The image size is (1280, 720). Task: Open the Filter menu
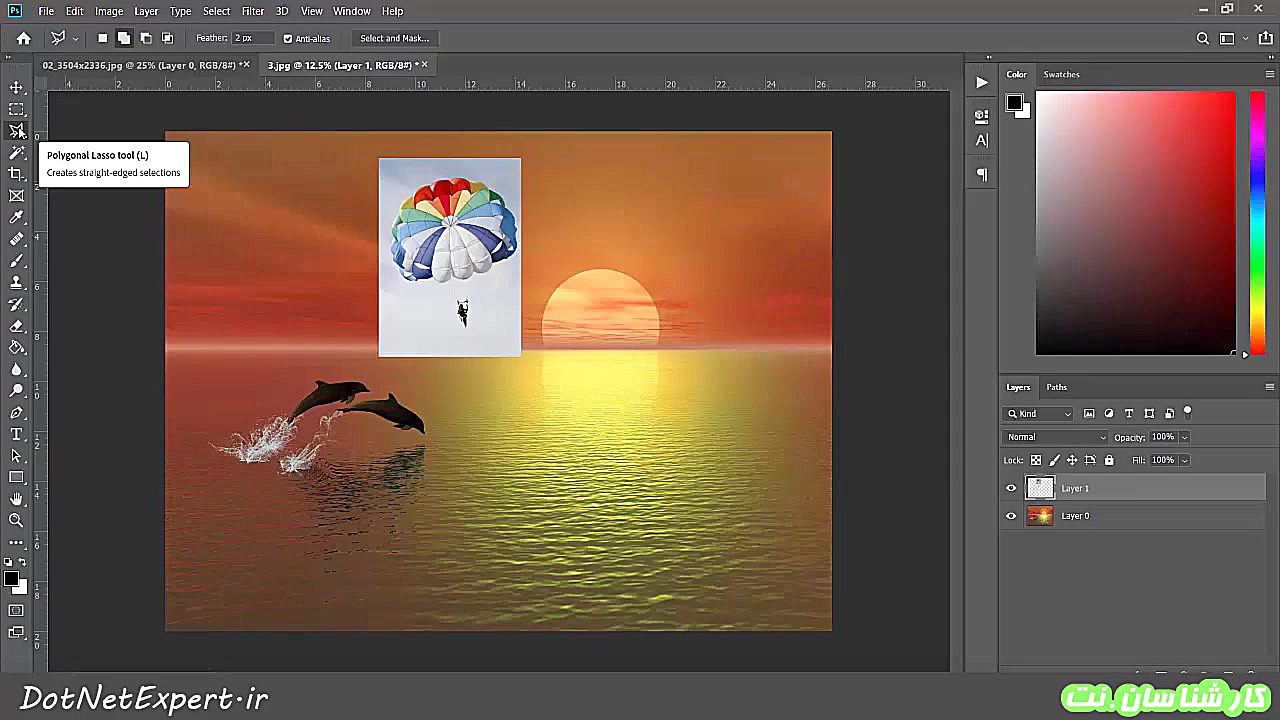coord(252,11)
